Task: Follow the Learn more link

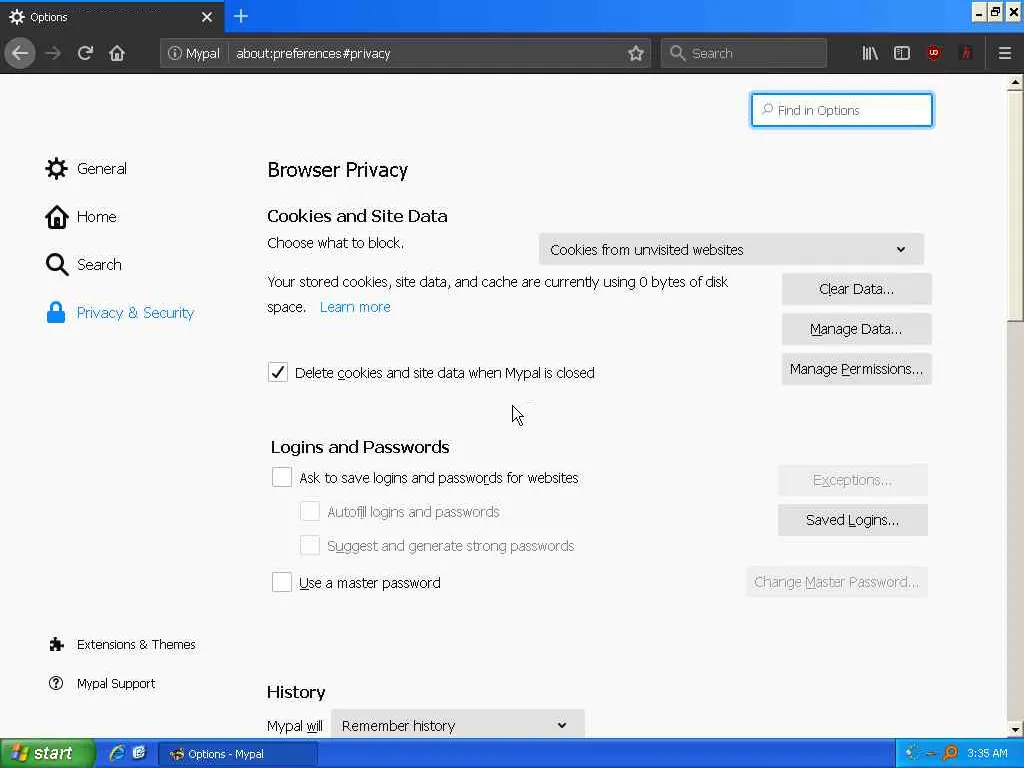Action: click(355, 307)
